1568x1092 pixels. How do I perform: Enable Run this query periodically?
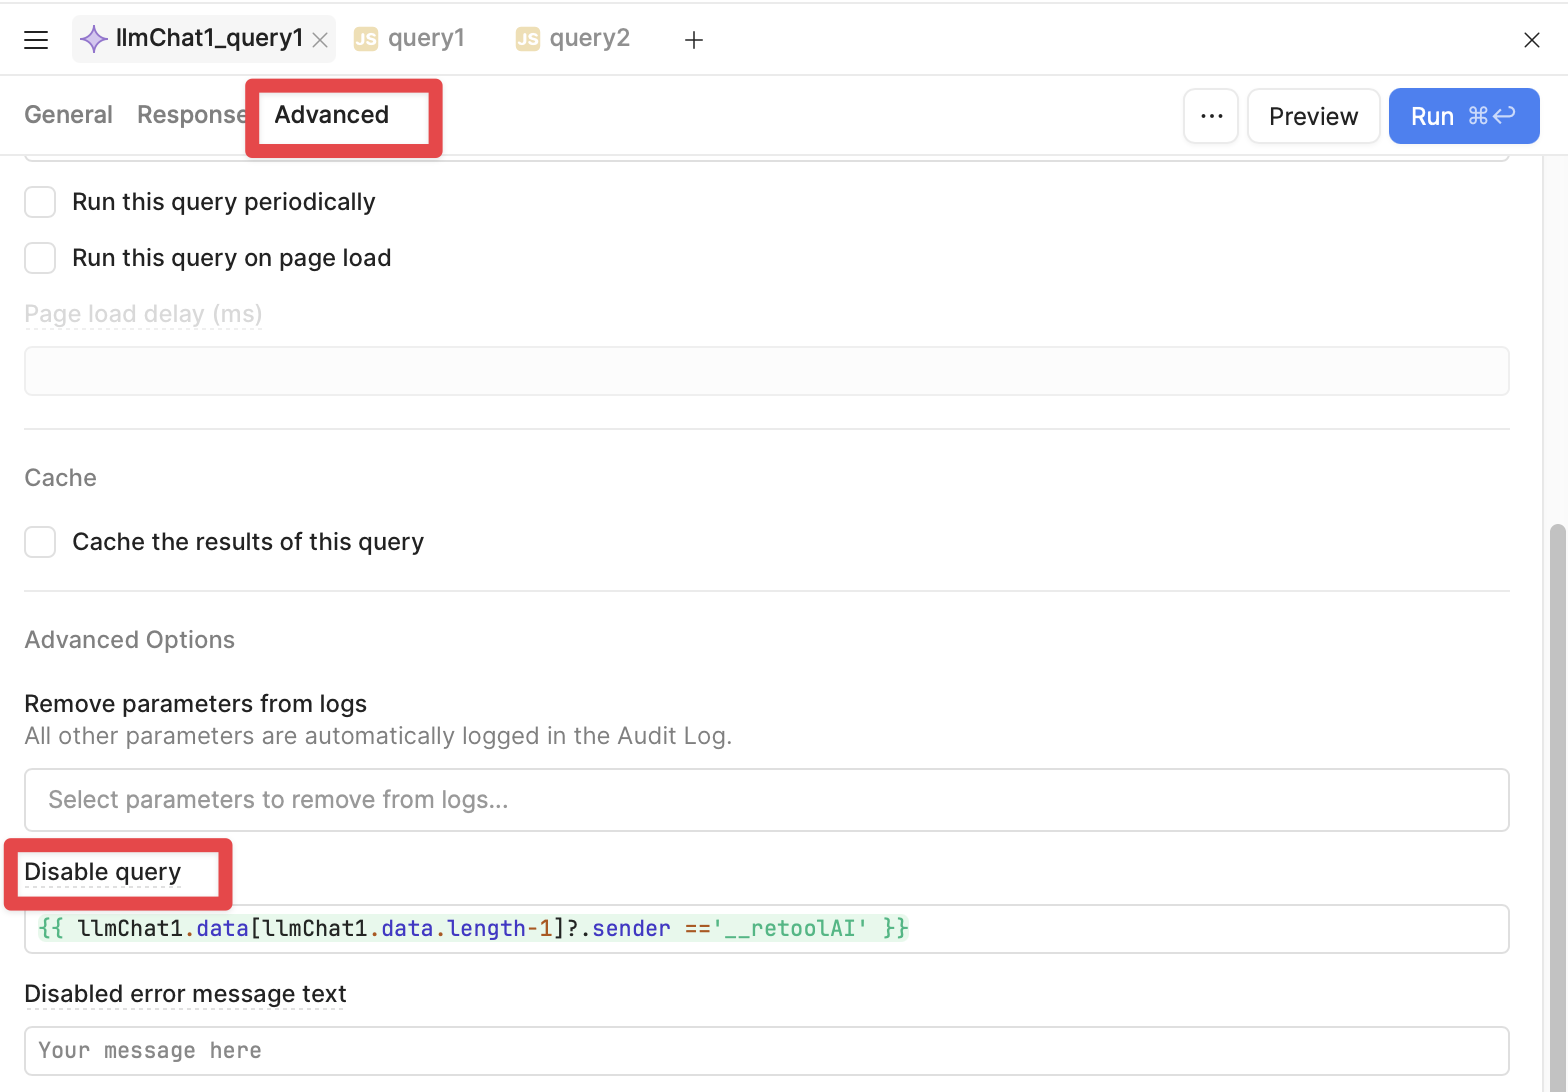click(x=40, y=202)
